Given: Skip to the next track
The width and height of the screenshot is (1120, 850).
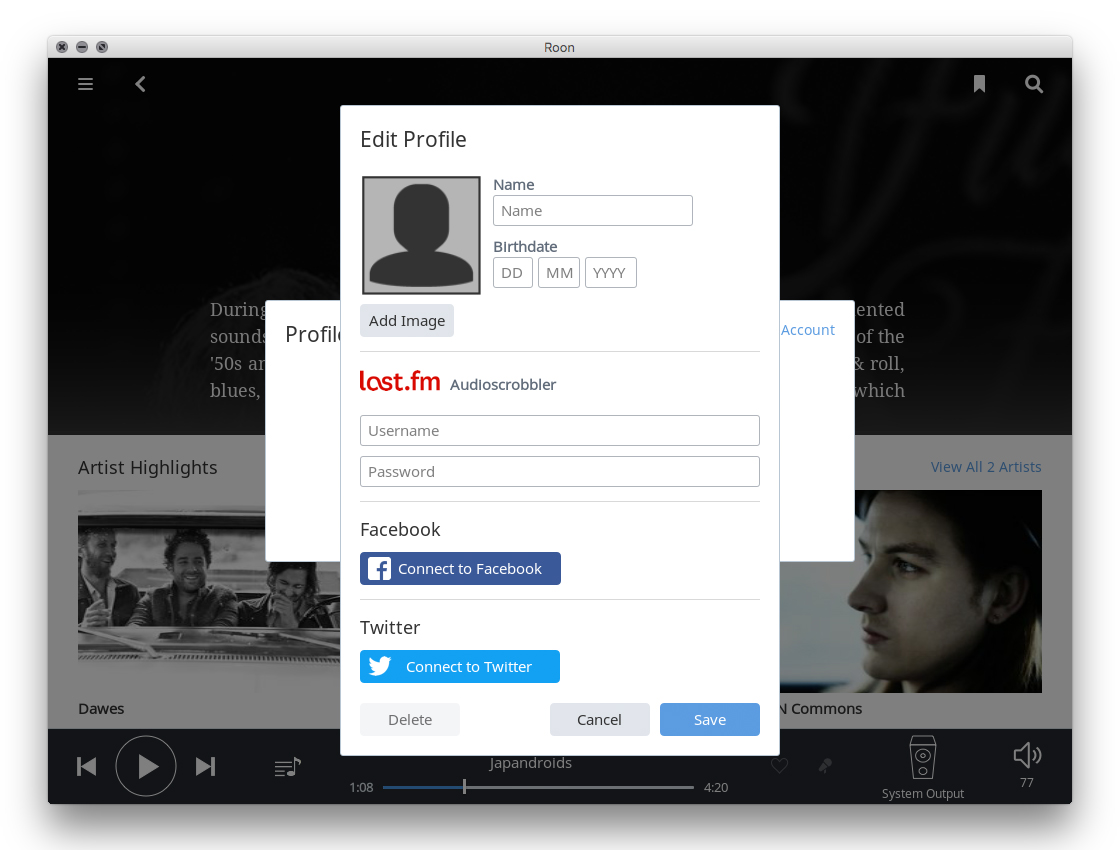Looking at the screenshot, I should pyautogui.click(x=205, y=766).
